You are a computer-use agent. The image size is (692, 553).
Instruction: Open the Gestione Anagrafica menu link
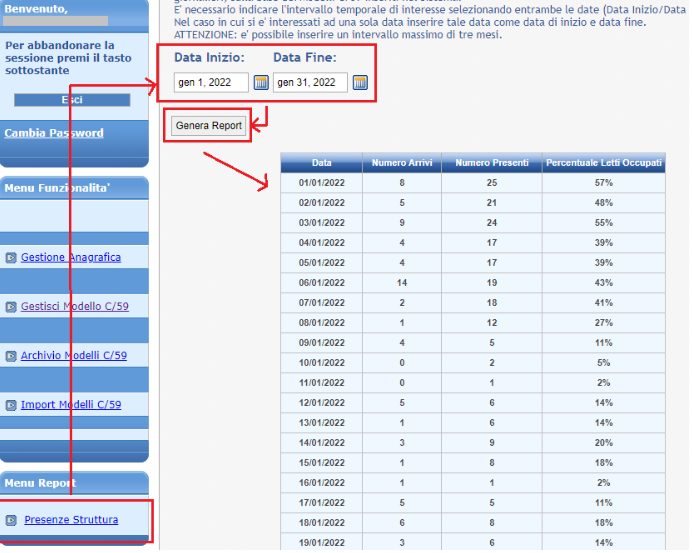(x=71, y=257)
